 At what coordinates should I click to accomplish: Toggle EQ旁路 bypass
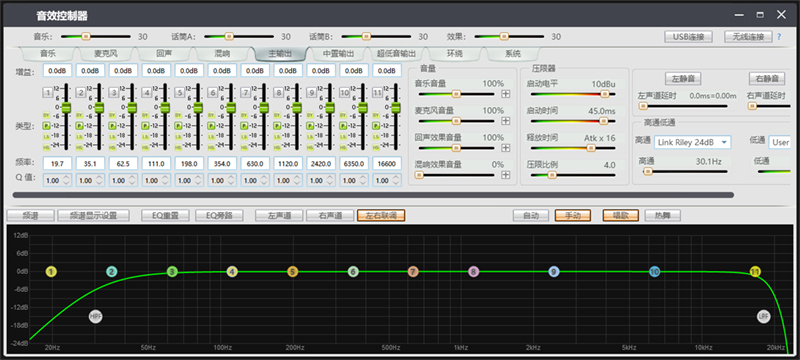[219, 215]
